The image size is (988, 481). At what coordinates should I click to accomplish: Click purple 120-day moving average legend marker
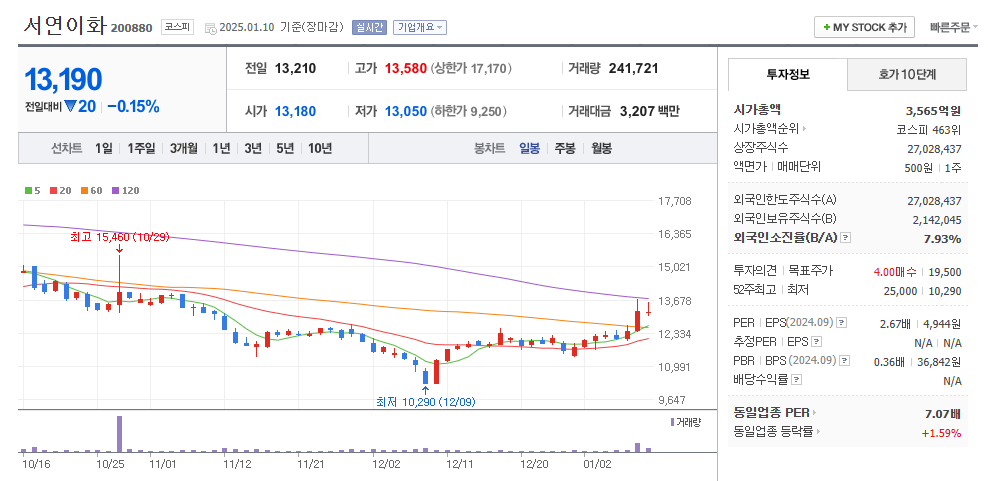[x=115, y=190]
